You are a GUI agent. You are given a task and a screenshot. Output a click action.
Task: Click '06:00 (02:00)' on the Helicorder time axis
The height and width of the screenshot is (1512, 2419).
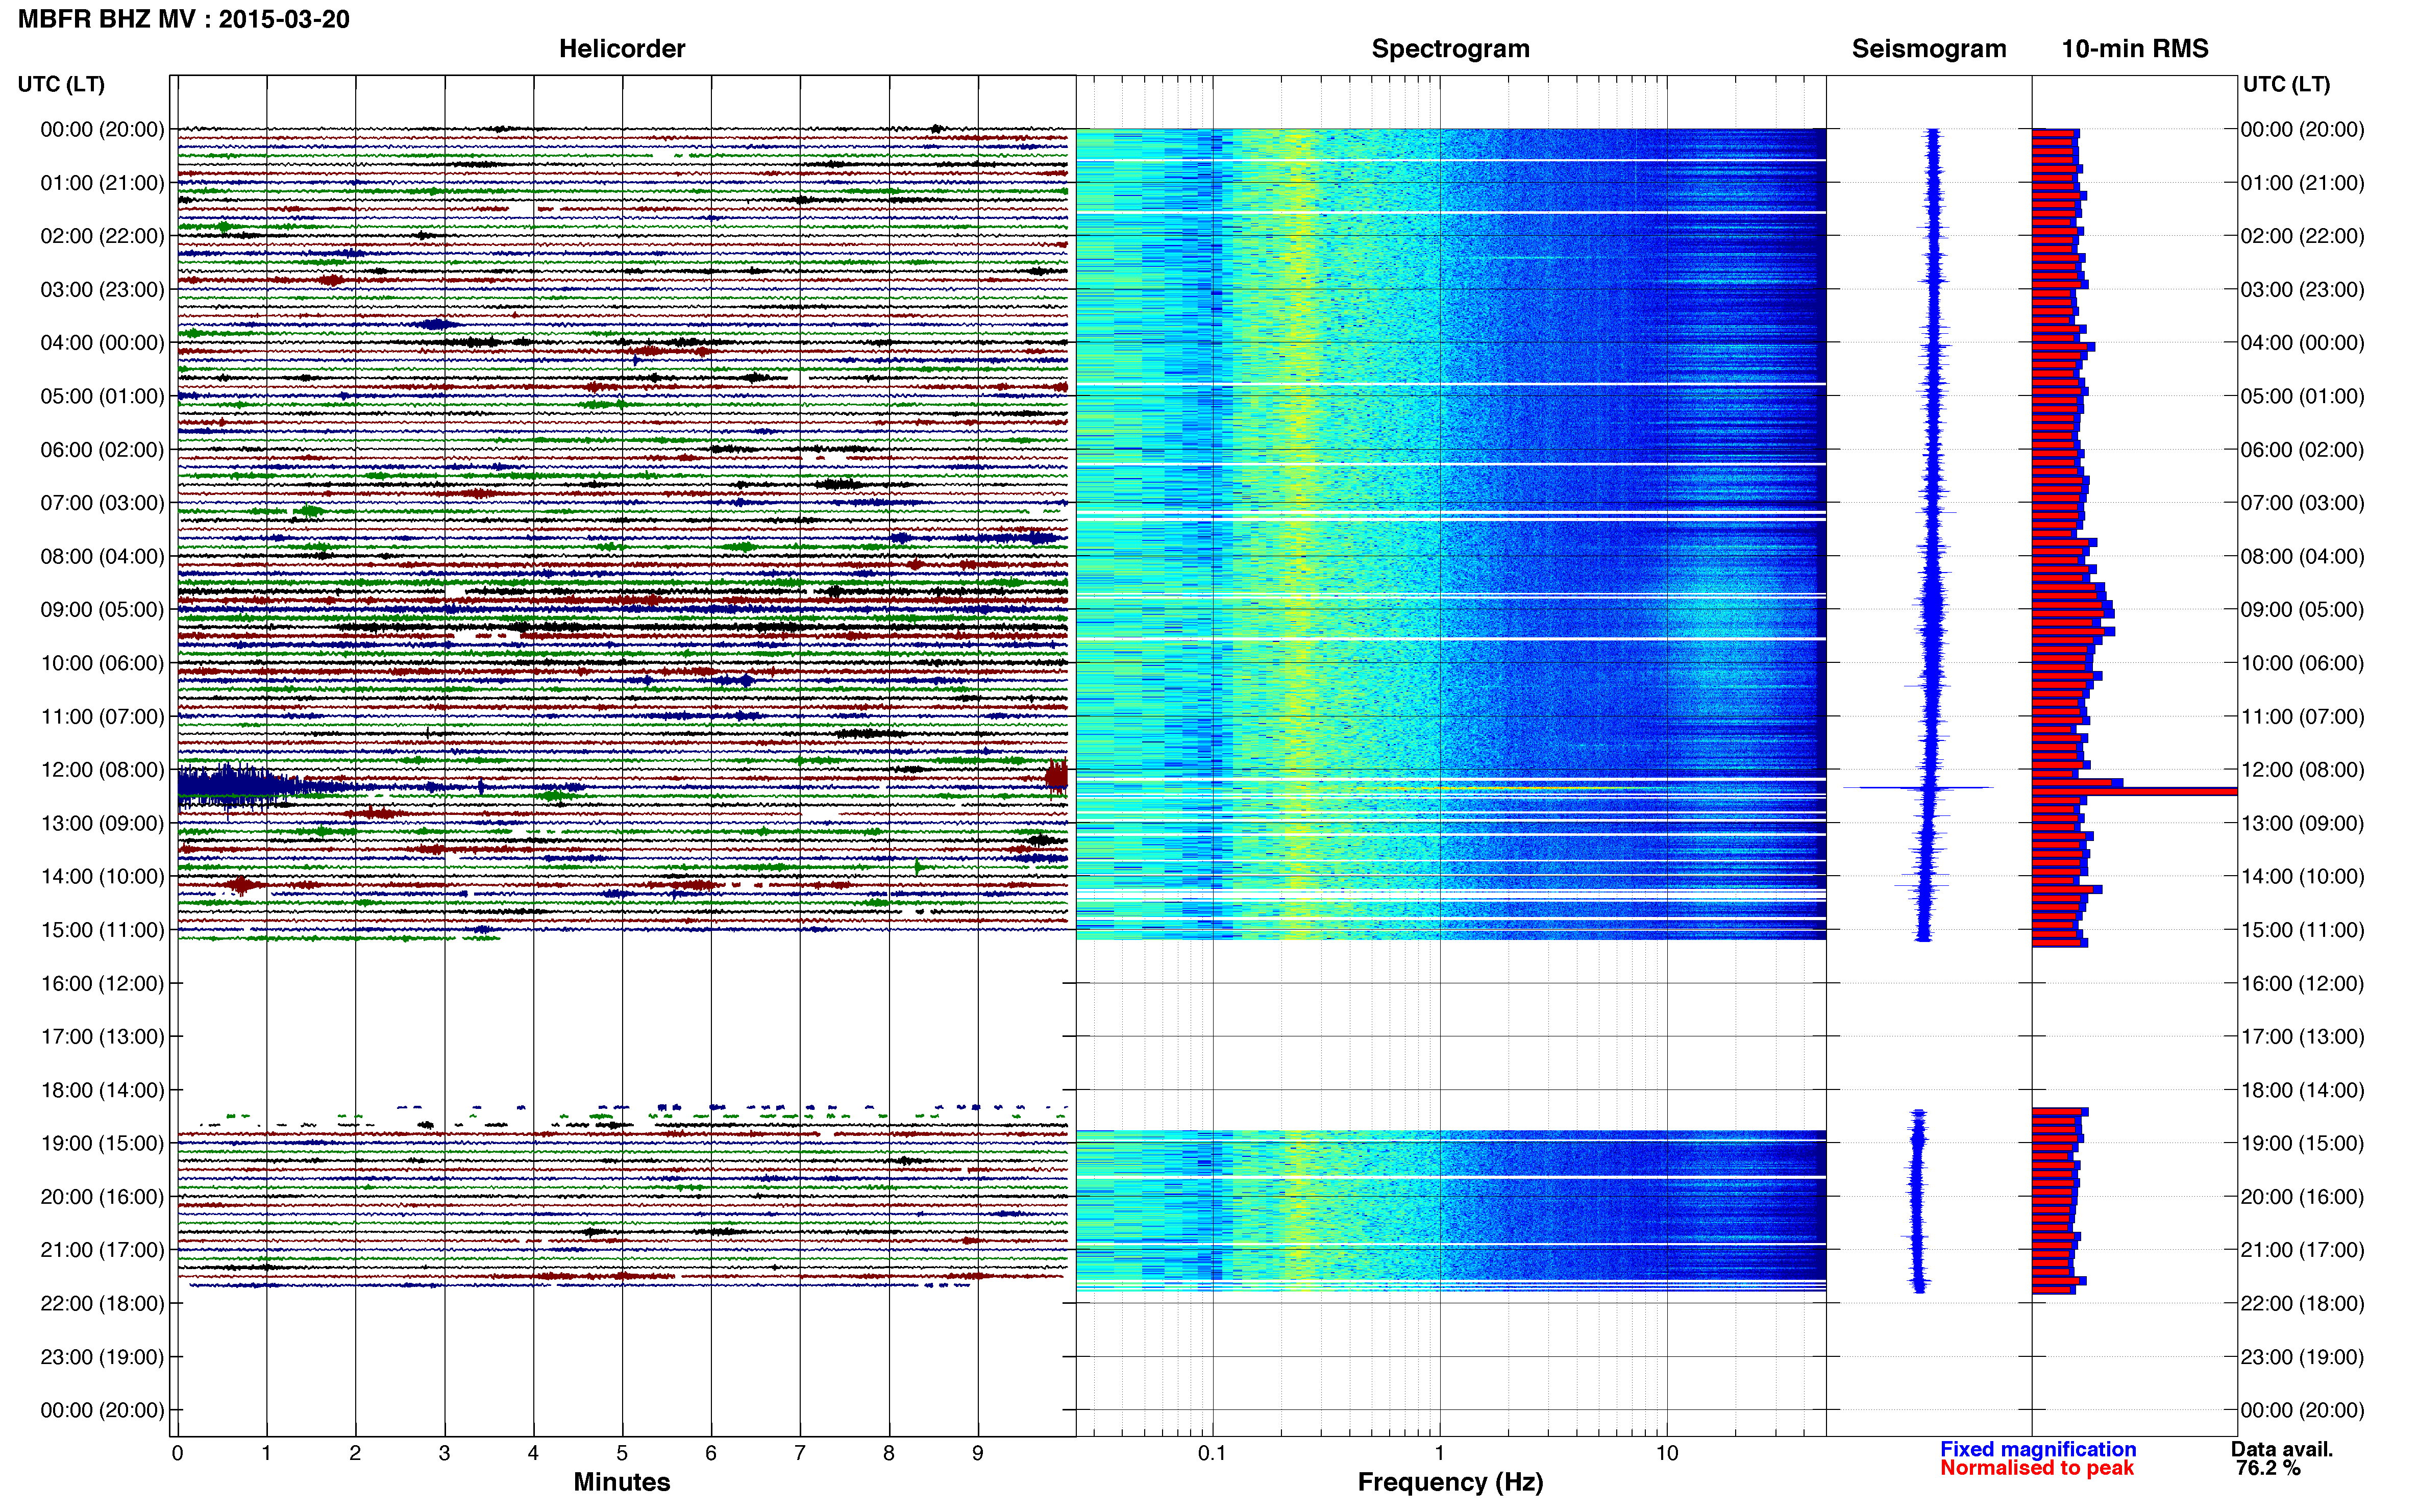102,450
